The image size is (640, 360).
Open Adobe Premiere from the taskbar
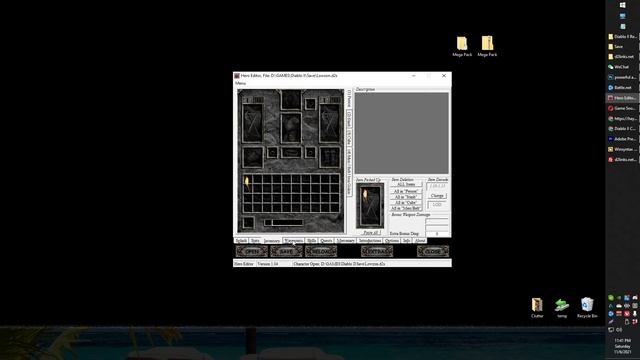point(622,139)
